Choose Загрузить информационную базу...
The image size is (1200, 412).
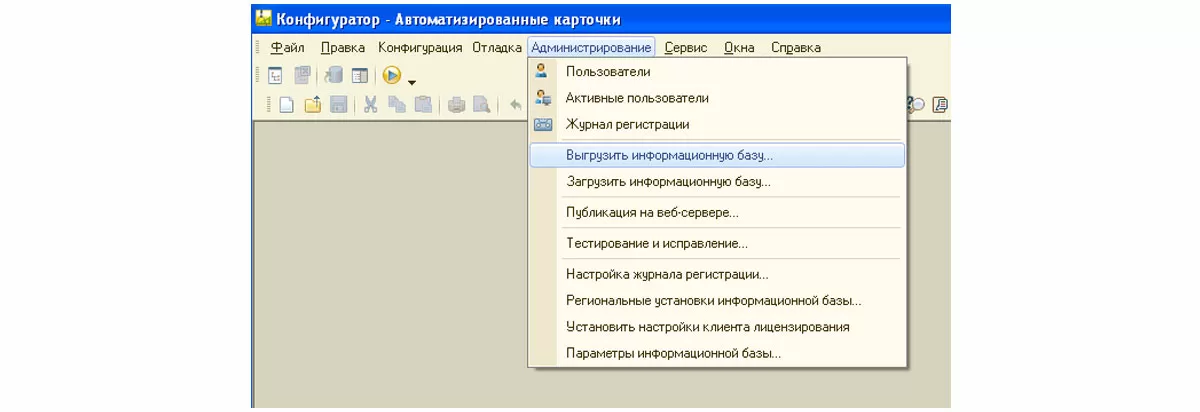click(x=717, y=182)
